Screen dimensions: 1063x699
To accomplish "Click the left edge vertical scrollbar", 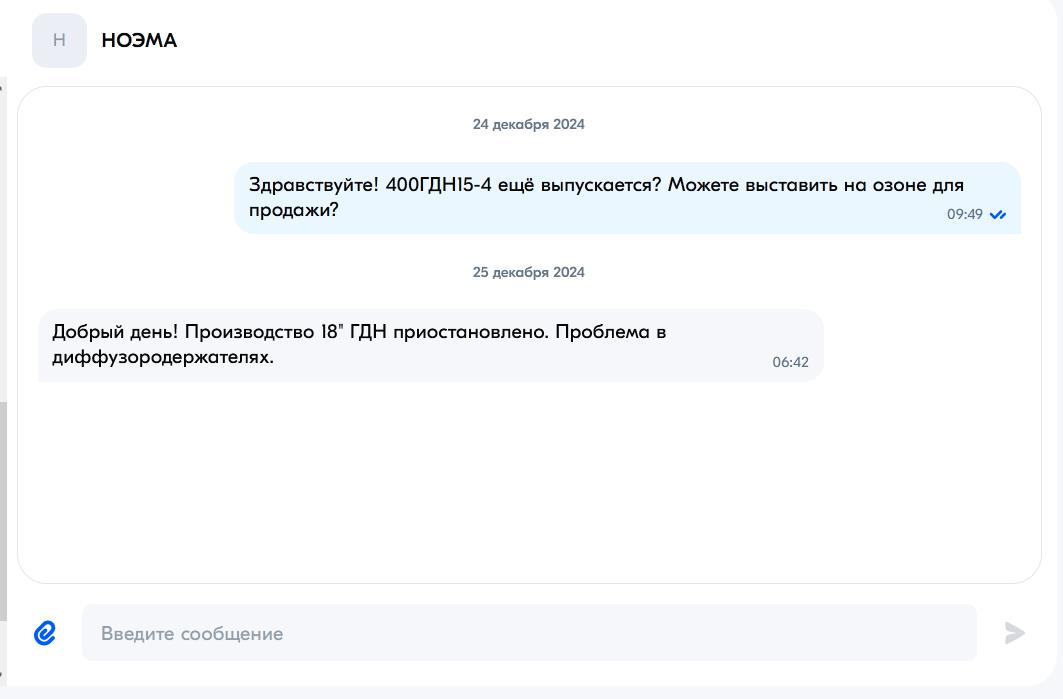I will pyautogui.click(x=3, y=511).
